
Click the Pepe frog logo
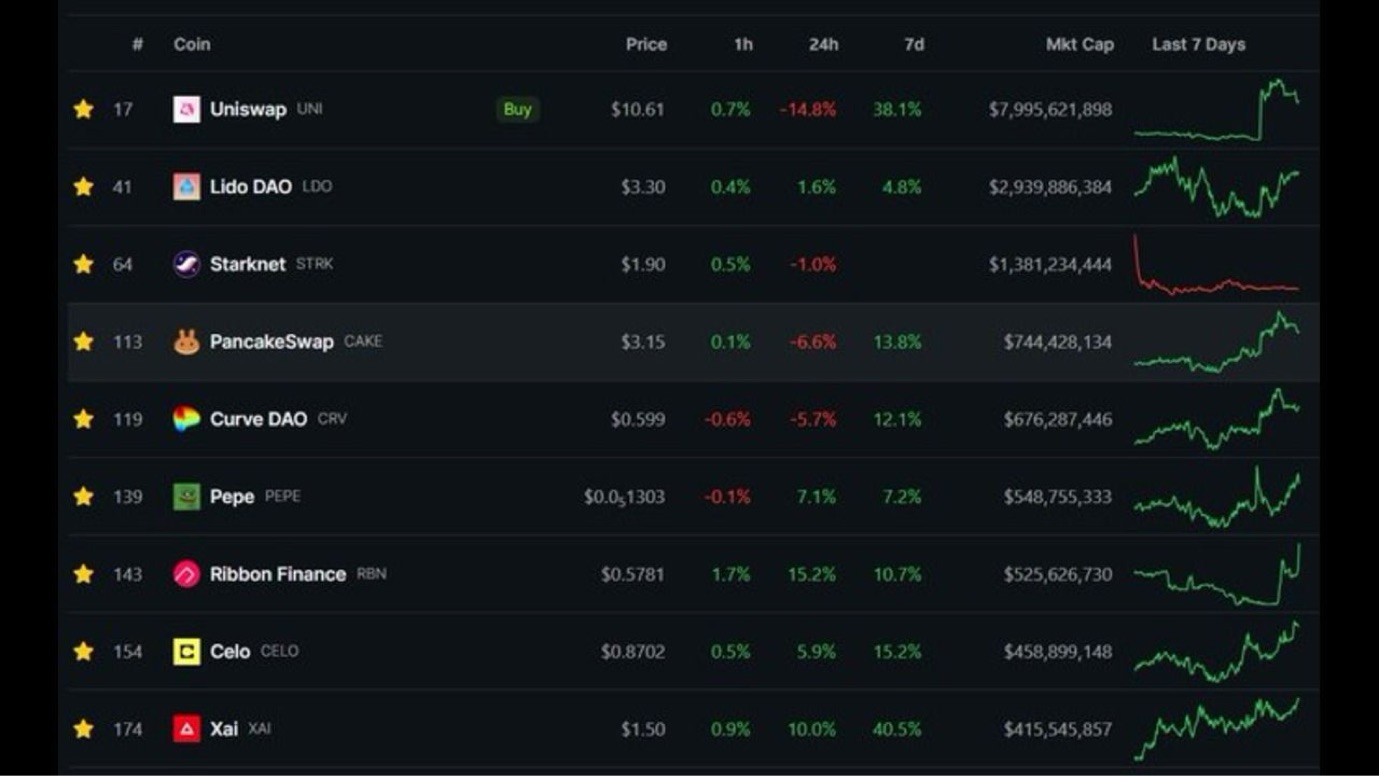pos(186,496)
